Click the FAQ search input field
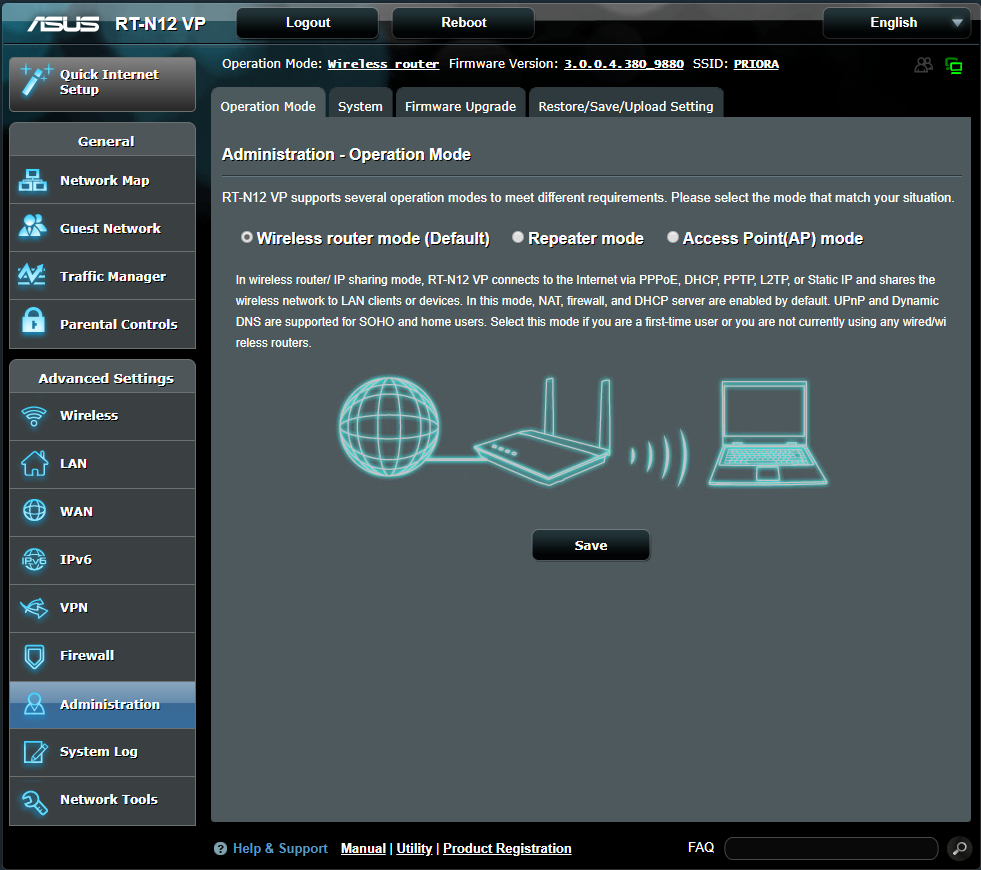Screen dimensions: 981x870 831,849
